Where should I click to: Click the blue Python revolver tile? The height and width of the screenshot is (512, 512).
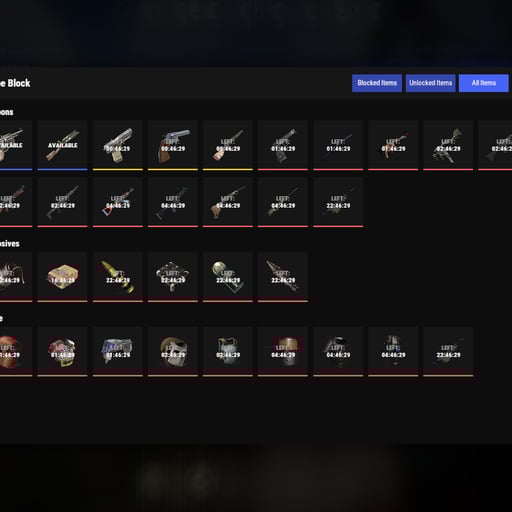173,145
